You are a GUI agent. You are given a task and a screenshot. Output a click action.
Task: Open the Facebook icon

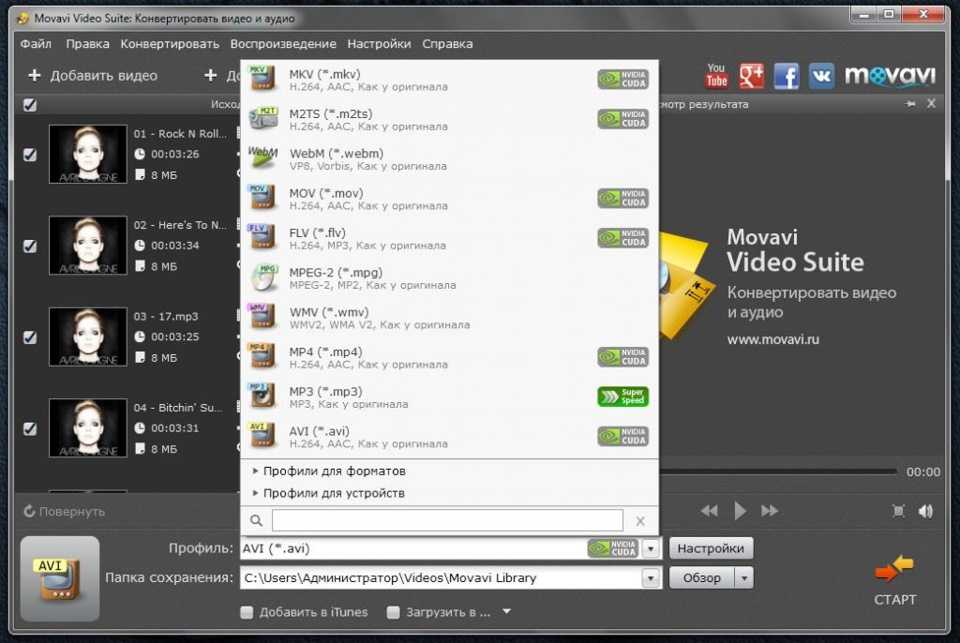(786, 76)
